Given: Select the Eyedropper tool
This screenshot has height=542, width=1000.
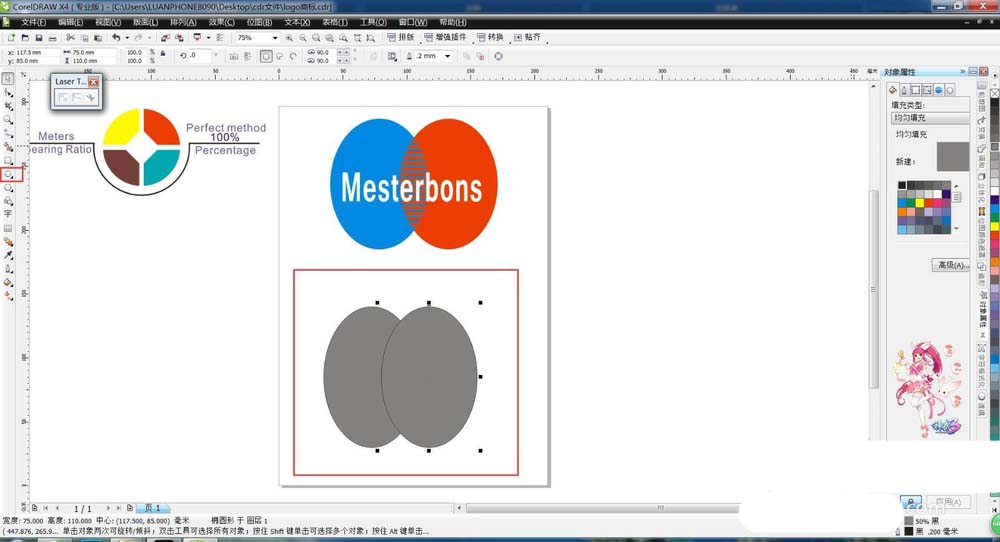Looking at the screenshot, I should coord(8,255).
